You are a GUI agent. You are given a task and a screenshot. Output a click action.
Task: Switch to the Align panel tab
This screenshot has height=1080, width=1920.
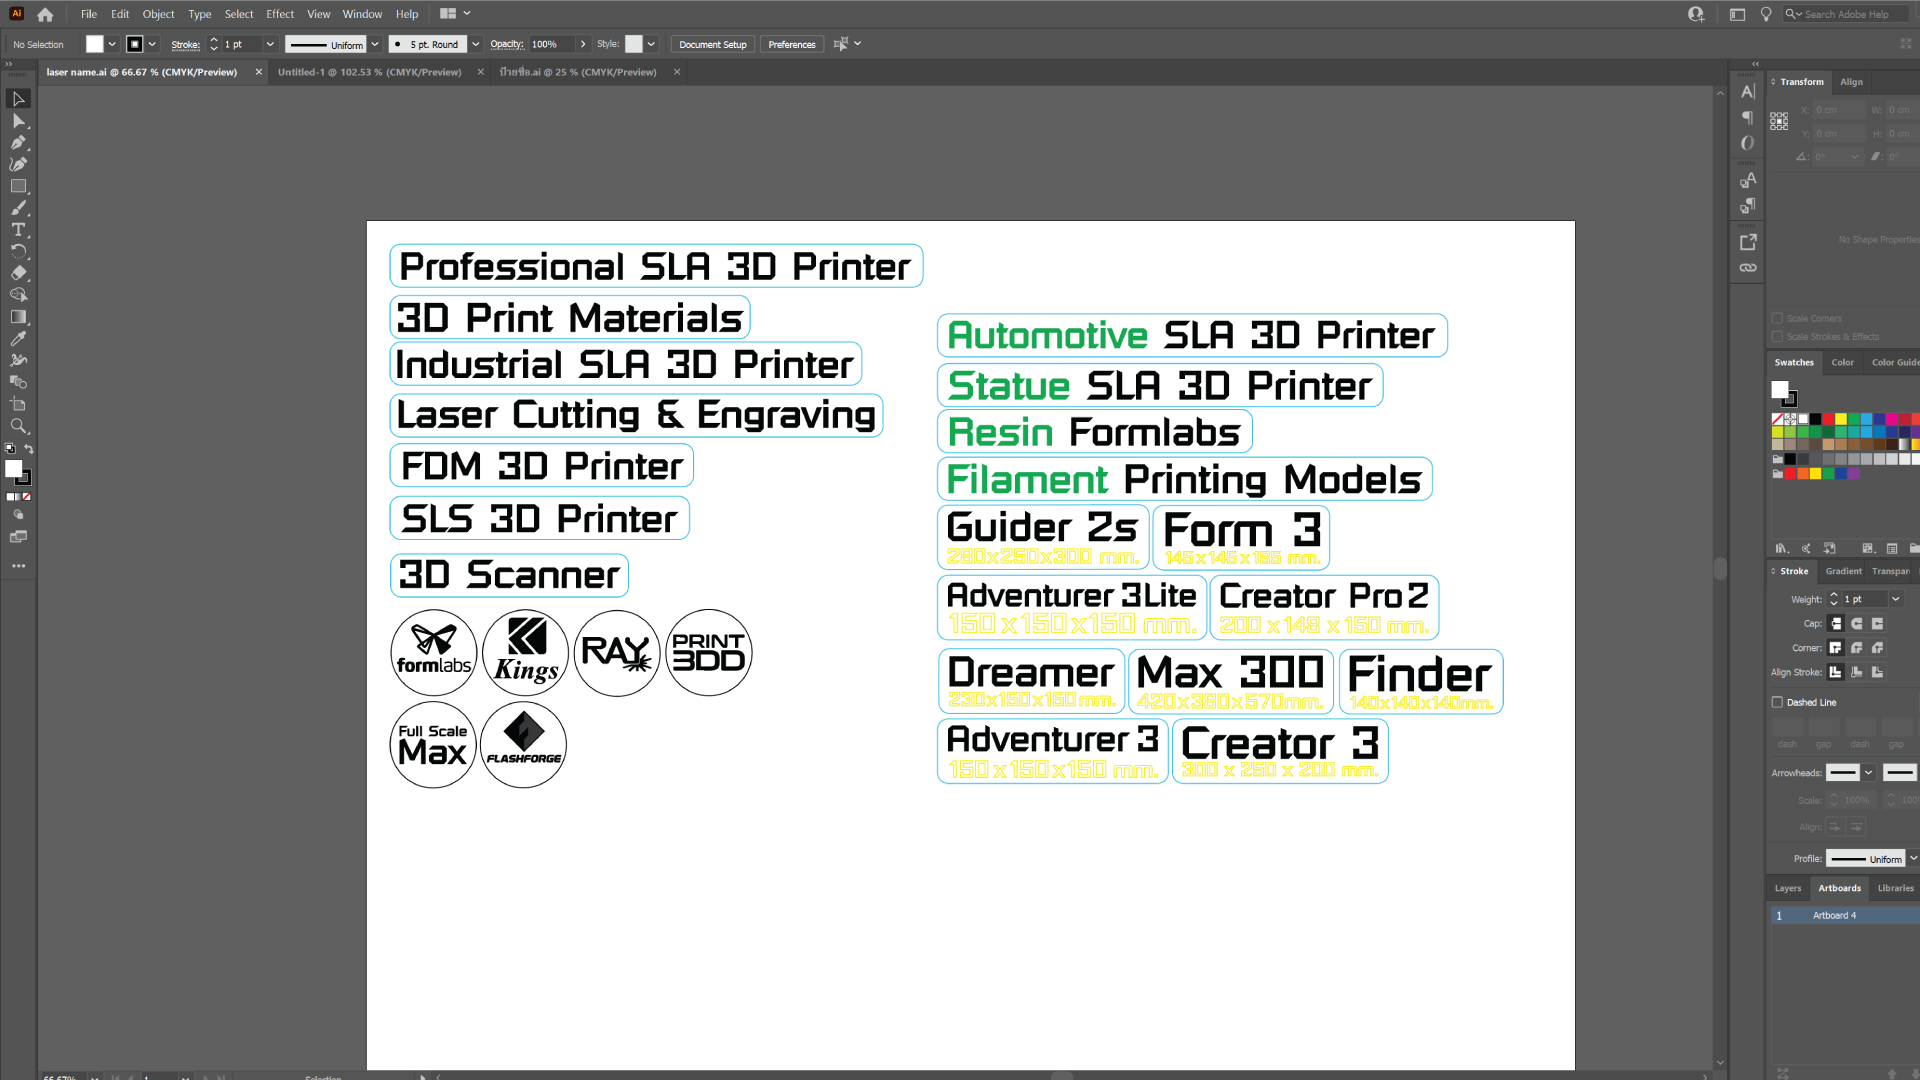(1851, 82)
